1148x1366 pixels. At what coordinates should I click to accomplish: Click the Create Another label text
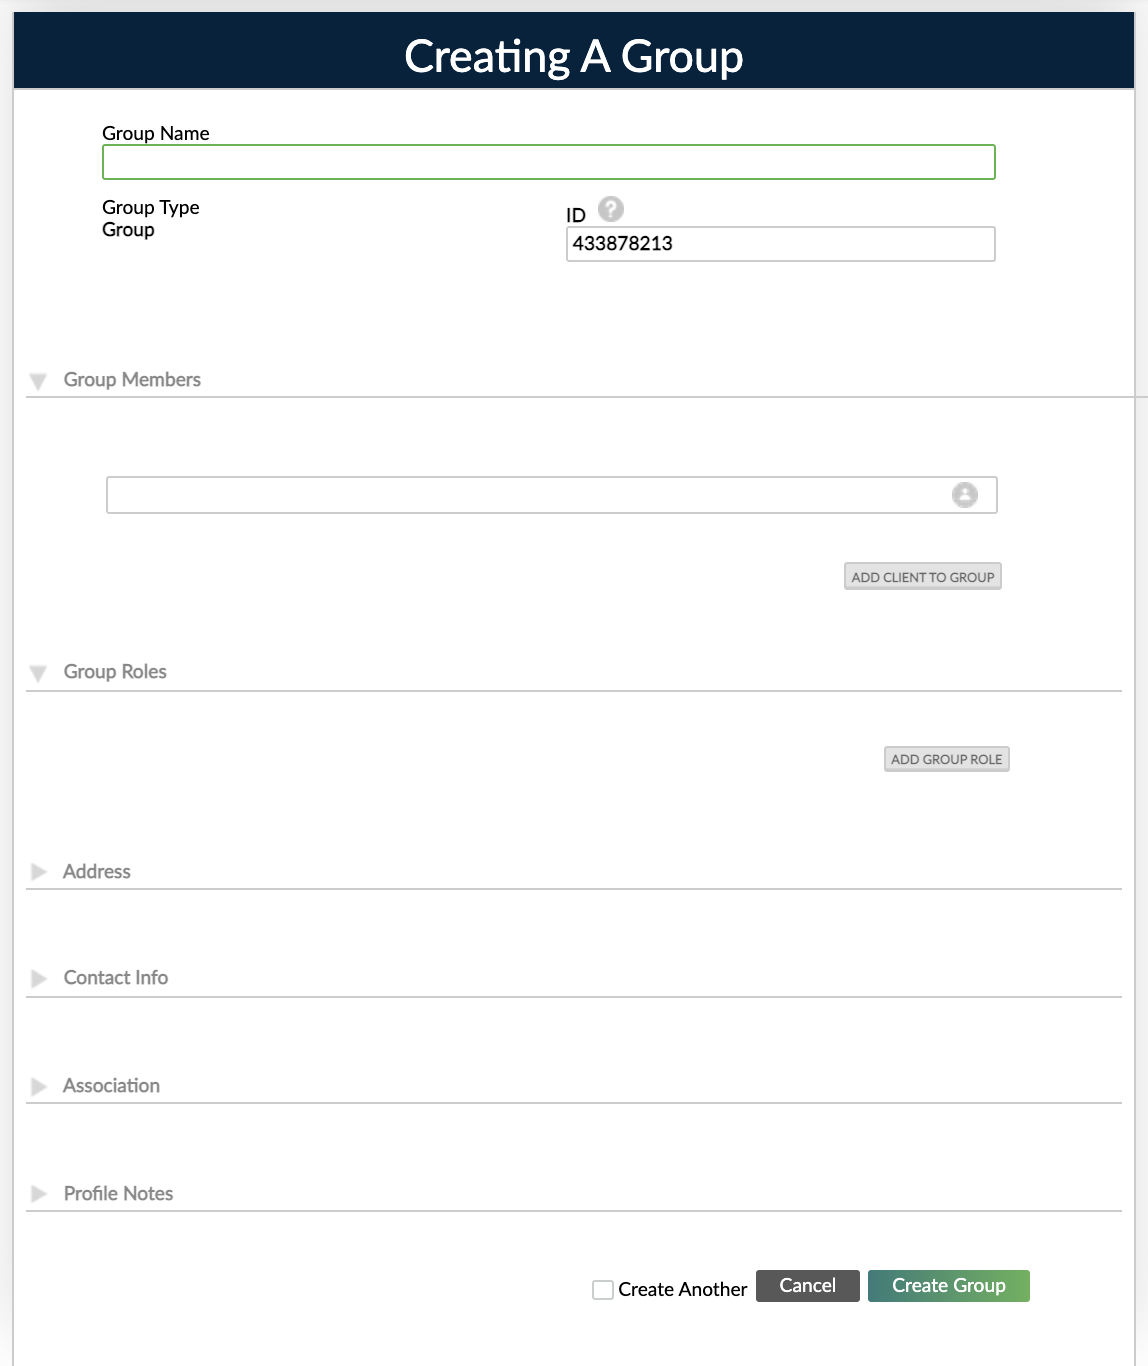(683, 1289)
